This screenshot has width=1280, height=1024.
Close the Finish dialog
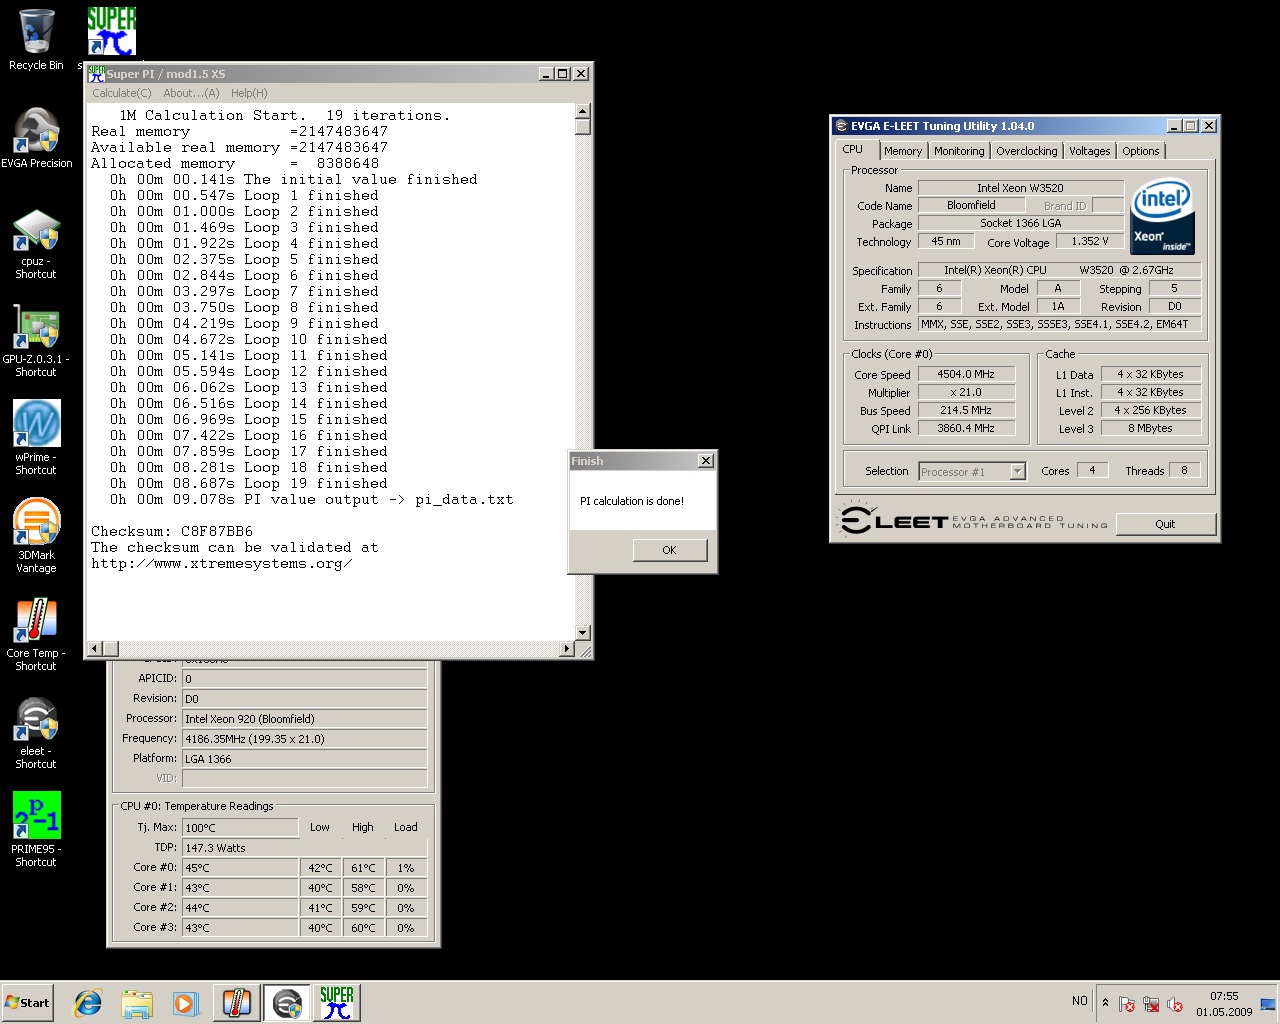tap(706, 461)
